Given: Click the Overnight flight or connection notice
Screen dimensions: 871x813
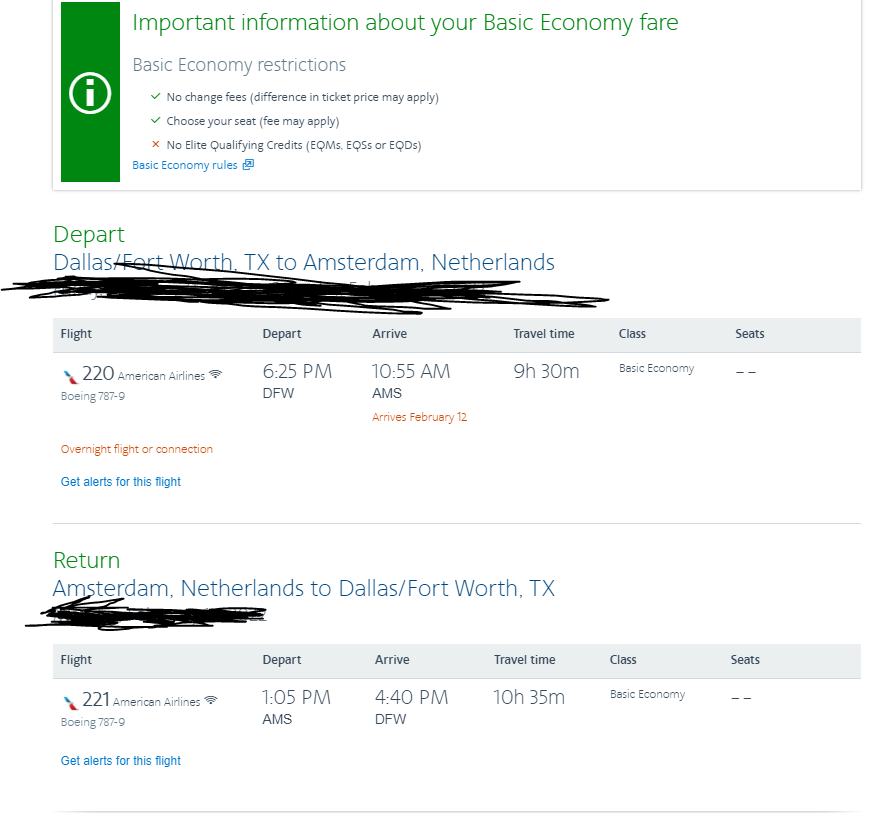Looking at the screenshot, I should (137, 450).
